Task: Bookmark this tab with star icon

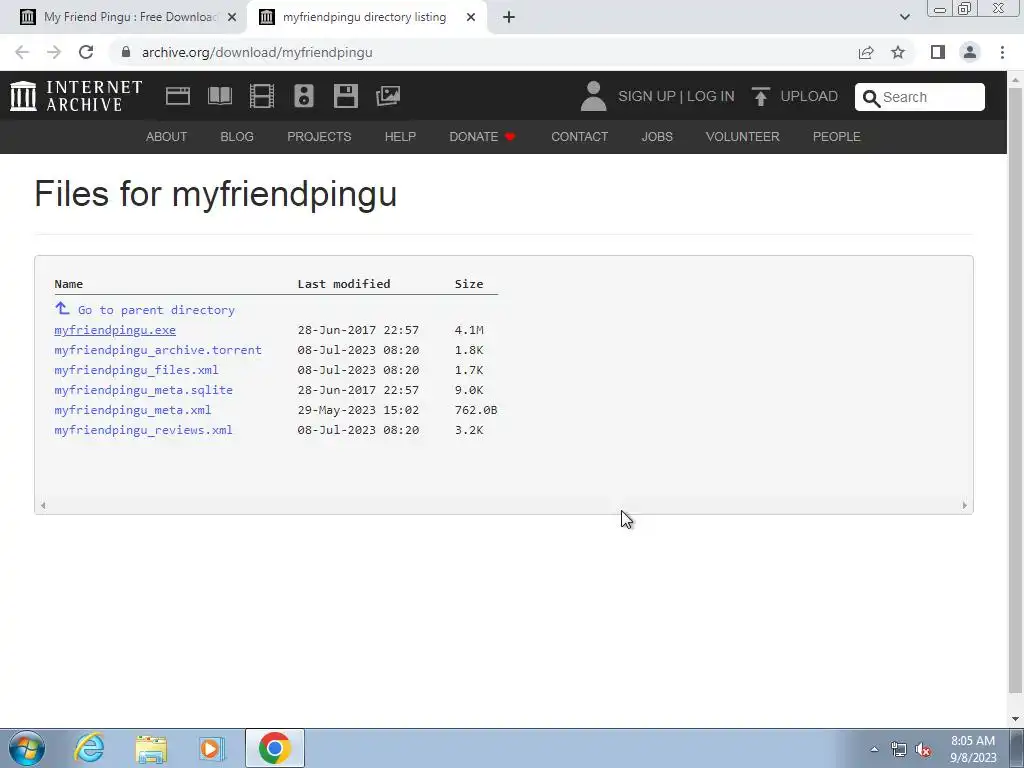Action: pos(898,52)
